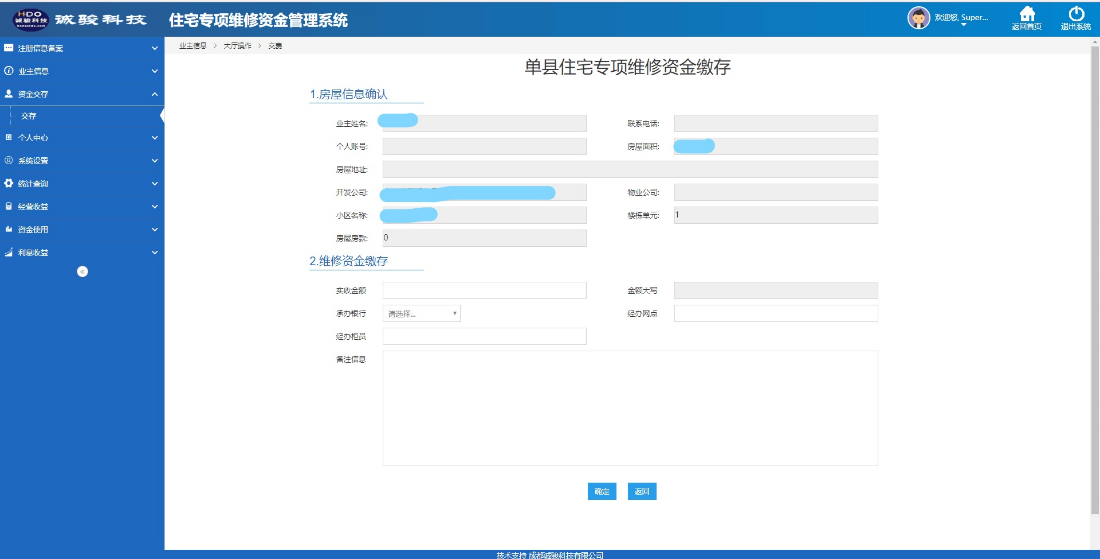Viewport: 1100px width, 559px height.
Task: Click the 统计查询 gear icon
Action: coord(8,183)
